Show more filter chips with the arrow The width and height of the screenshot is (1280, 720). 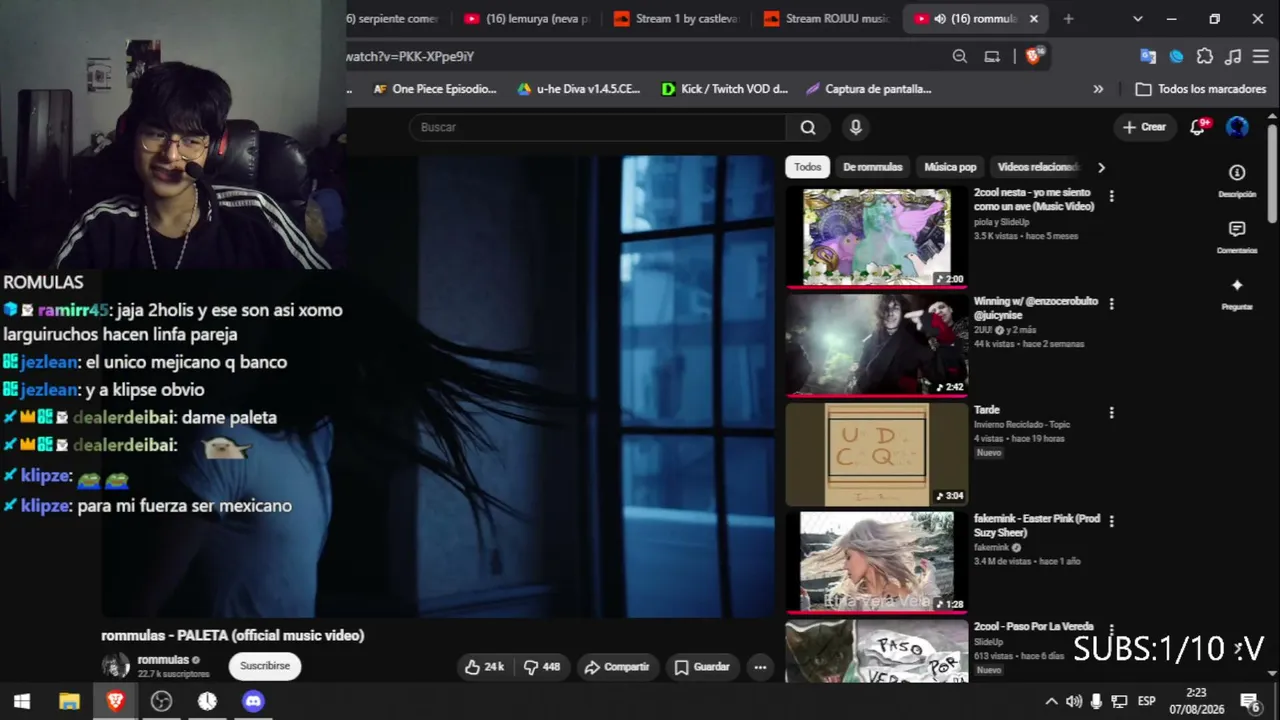pos(1101,167)
